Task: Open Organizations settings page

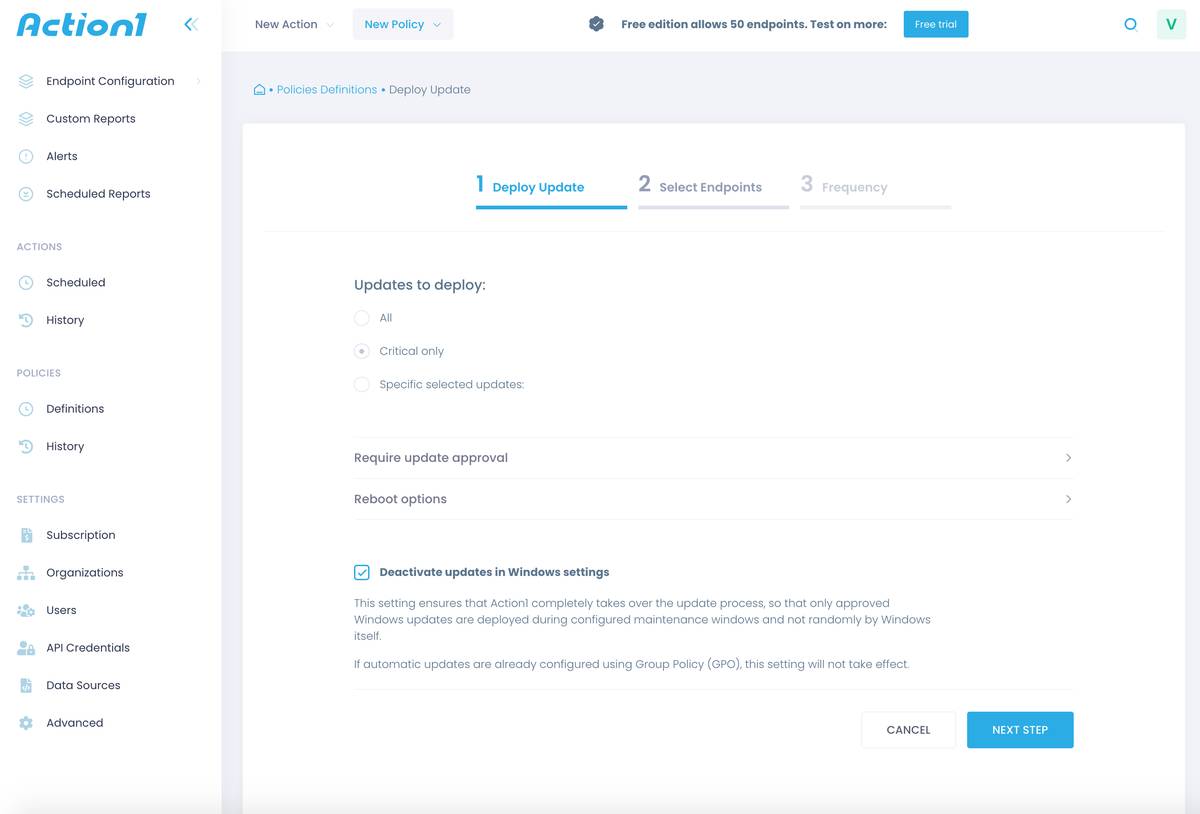Action: click(x=85, y=573)
